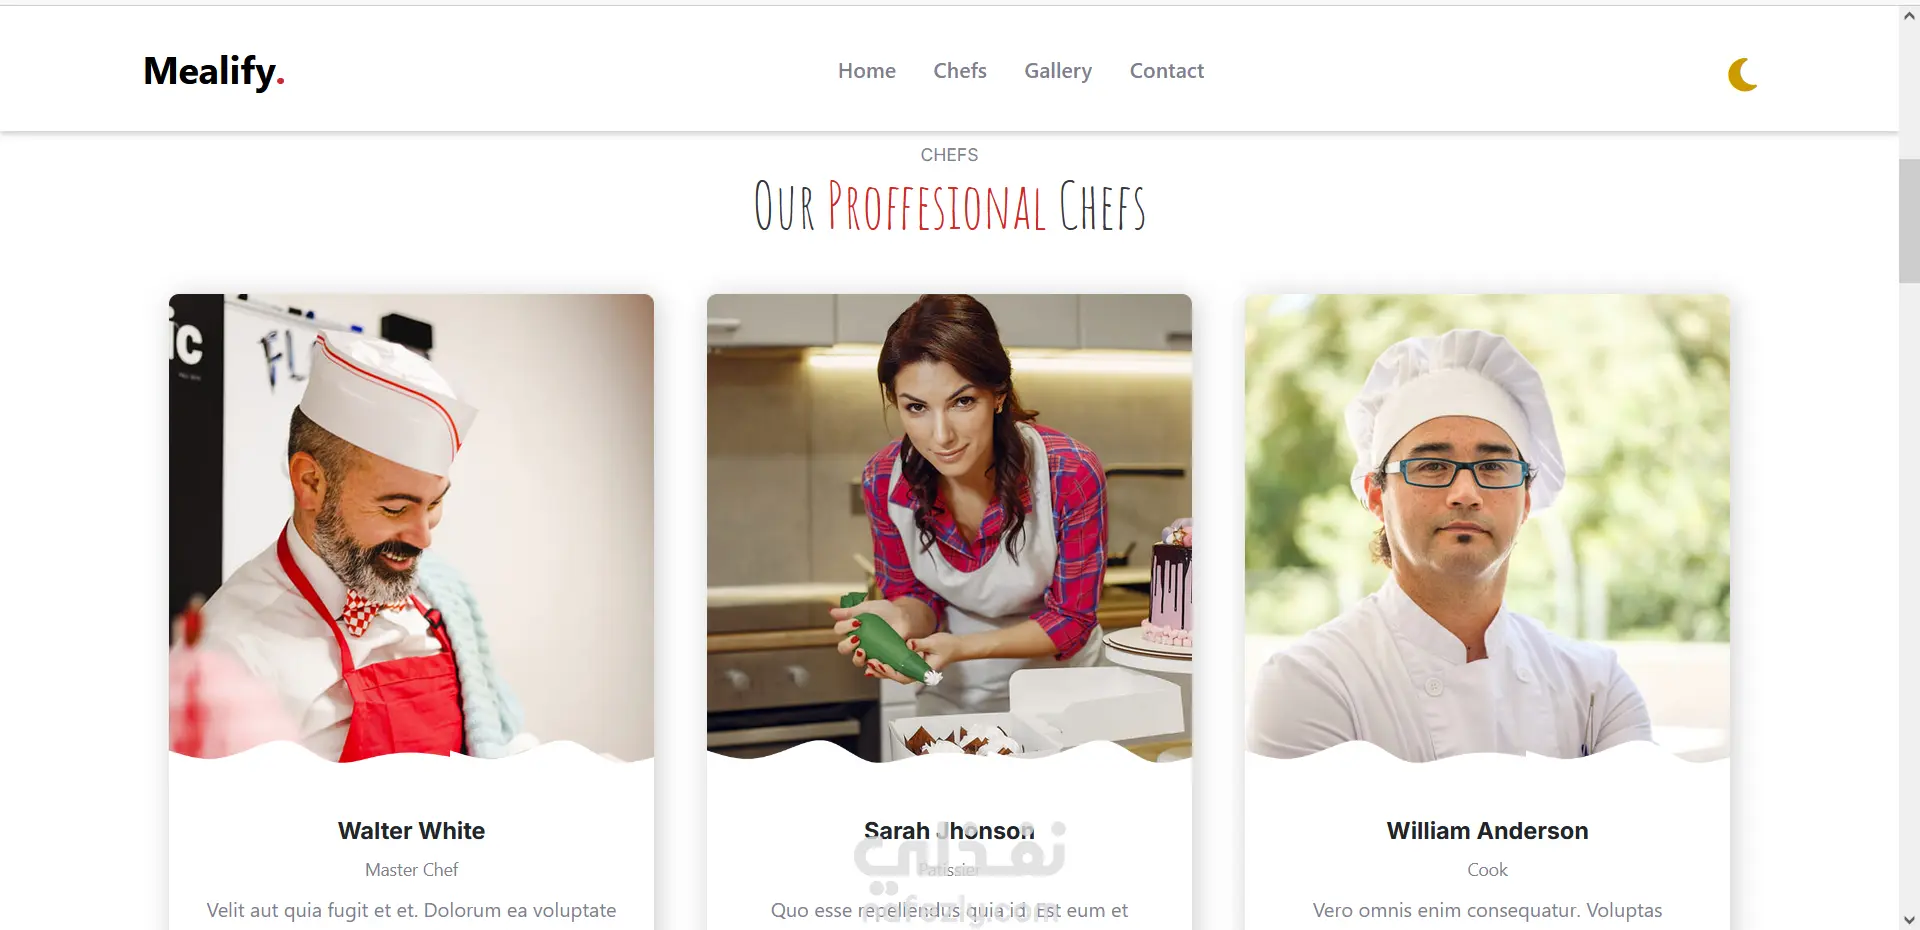Click the scrollbar up arrow
The width and height of the screenshot is (1920, 930).
coord(1909,16)
